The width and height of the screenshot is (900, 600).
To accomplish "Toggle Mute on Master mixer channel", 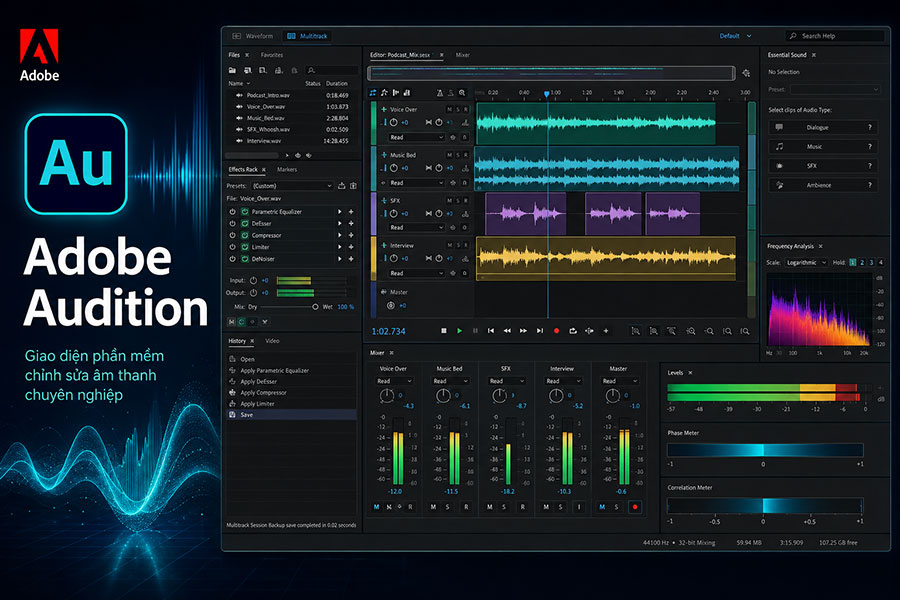I will coord(602,507).
